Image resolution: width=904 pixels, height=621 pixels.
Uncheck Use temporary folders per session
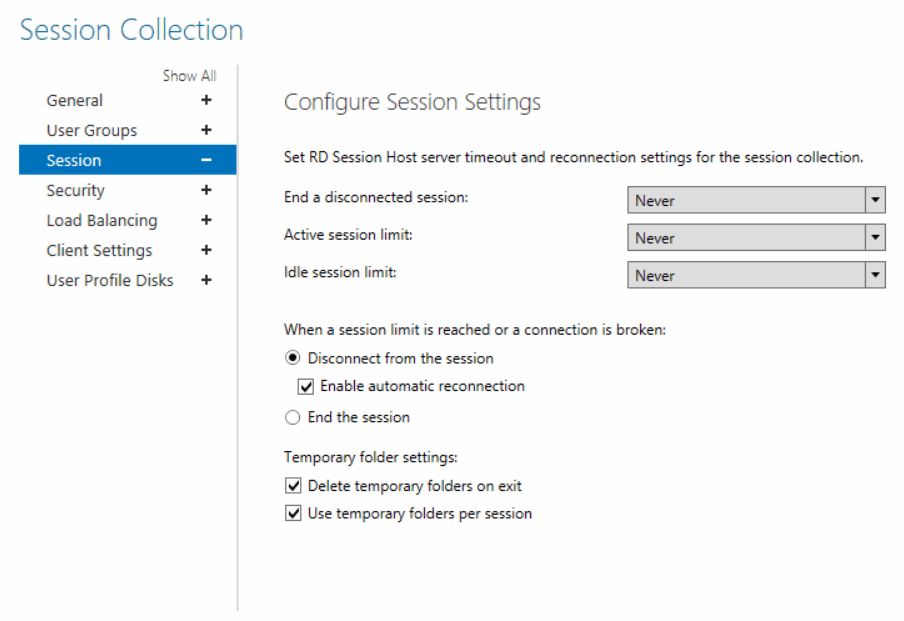293,513
